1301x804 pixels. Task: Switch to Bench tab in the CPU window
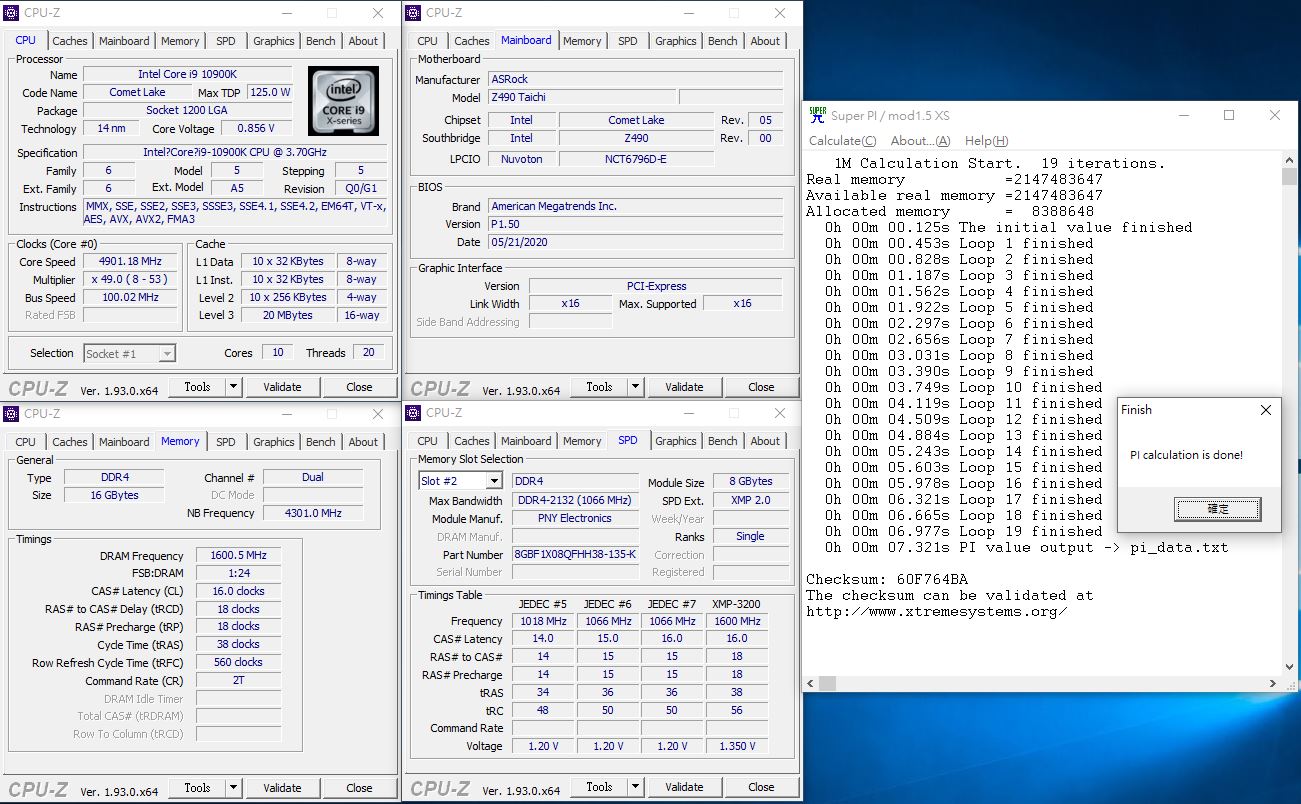[x=321, y=41]
